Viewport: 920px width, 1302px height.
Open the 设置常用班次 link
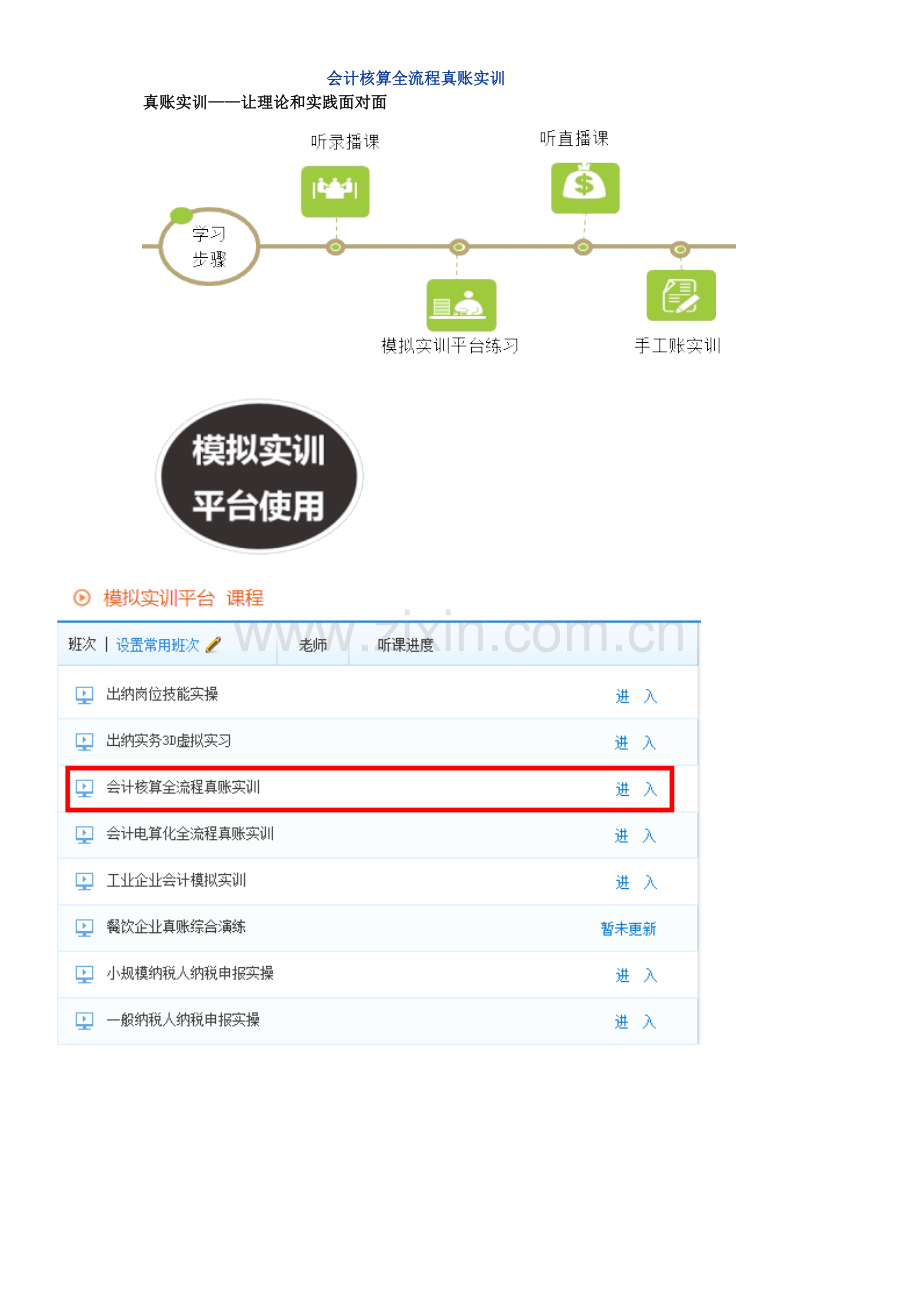pos(157,645)
